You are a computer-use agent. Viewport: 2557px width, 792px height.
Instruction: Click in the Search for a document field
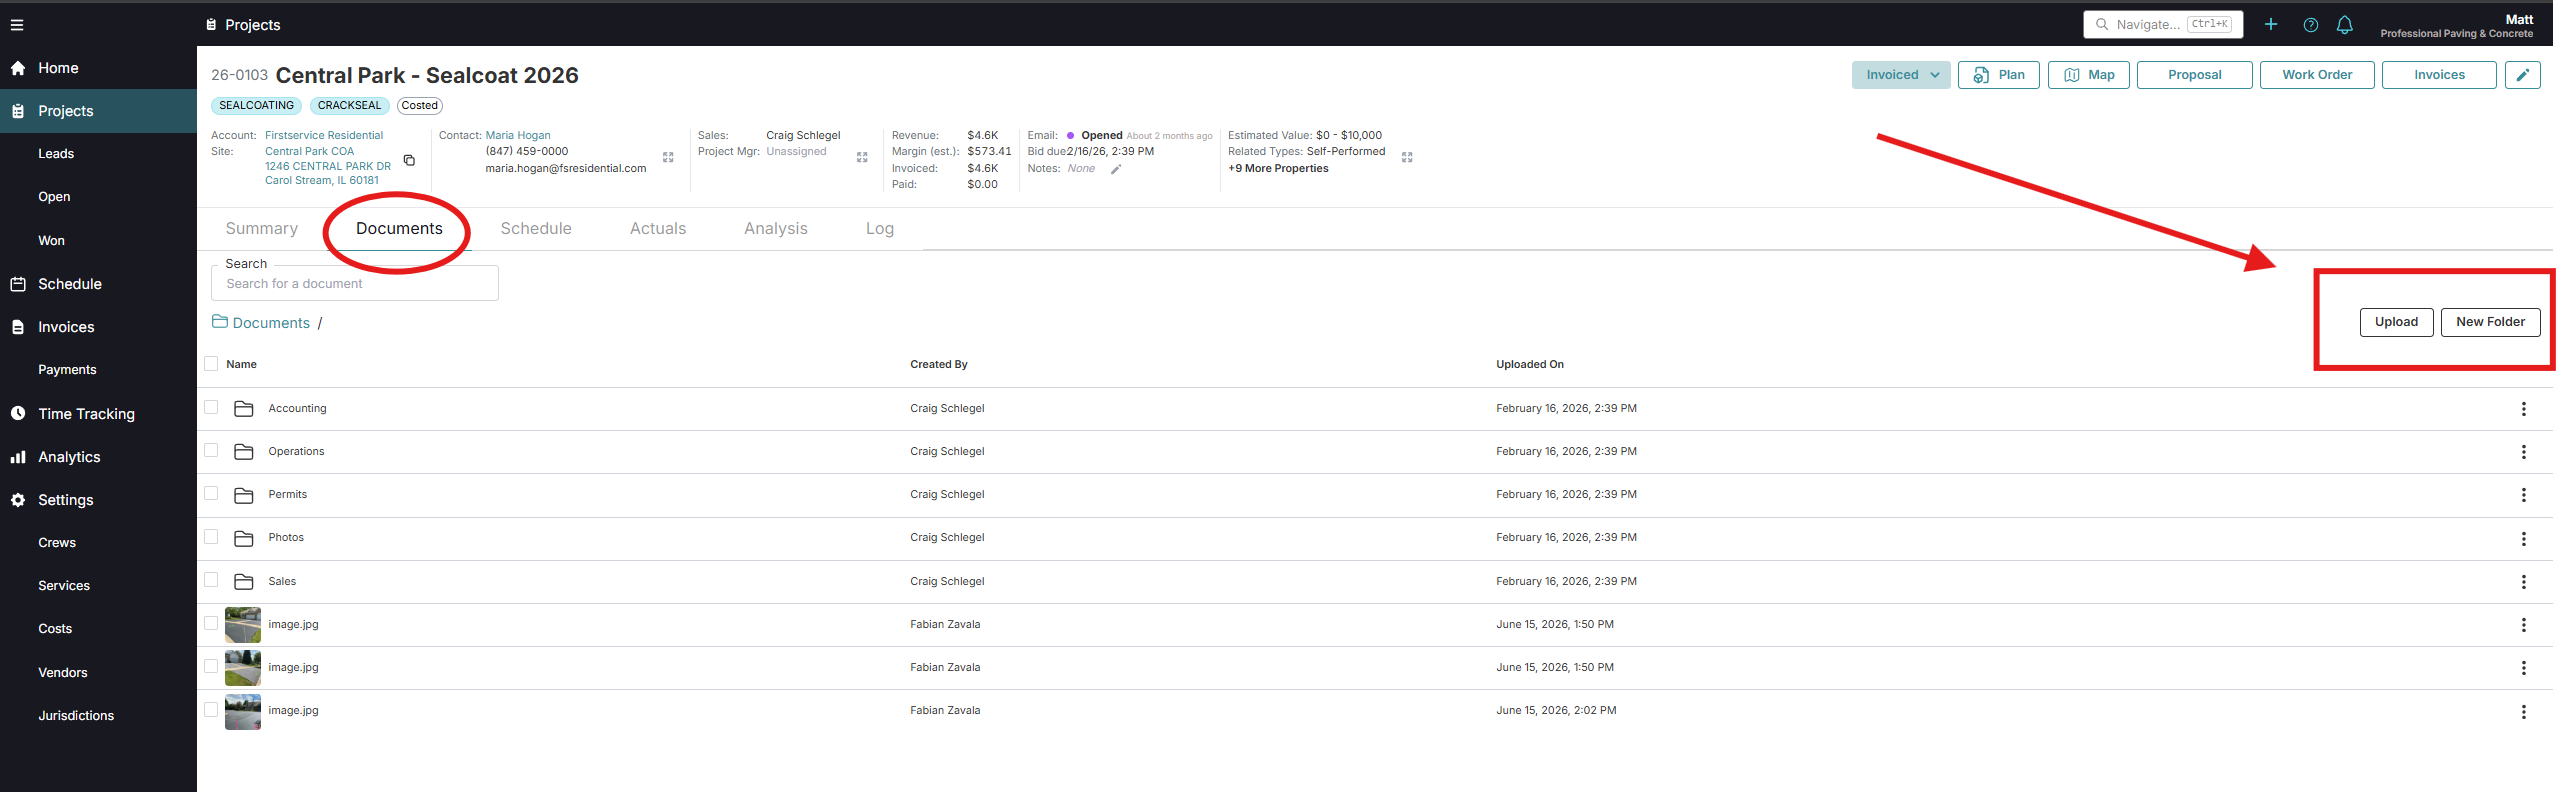click(355, 284)
